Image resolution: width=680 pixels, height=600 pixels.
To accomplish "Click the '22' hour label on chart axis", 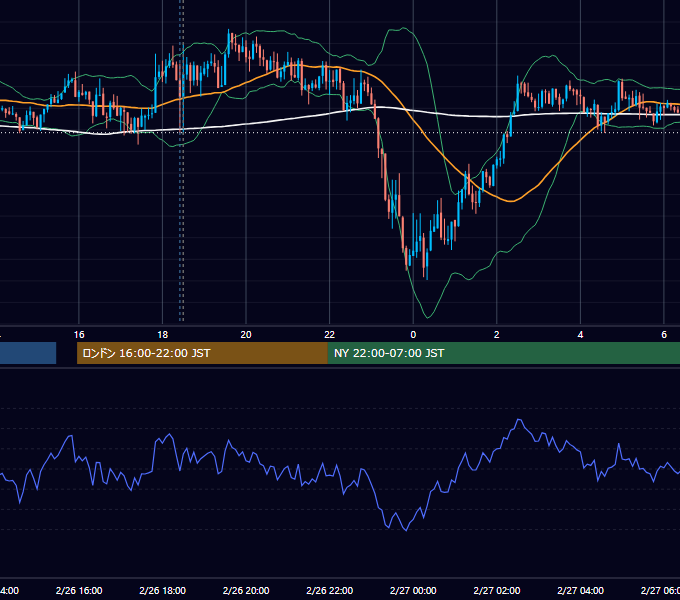I will pos(330,335).
